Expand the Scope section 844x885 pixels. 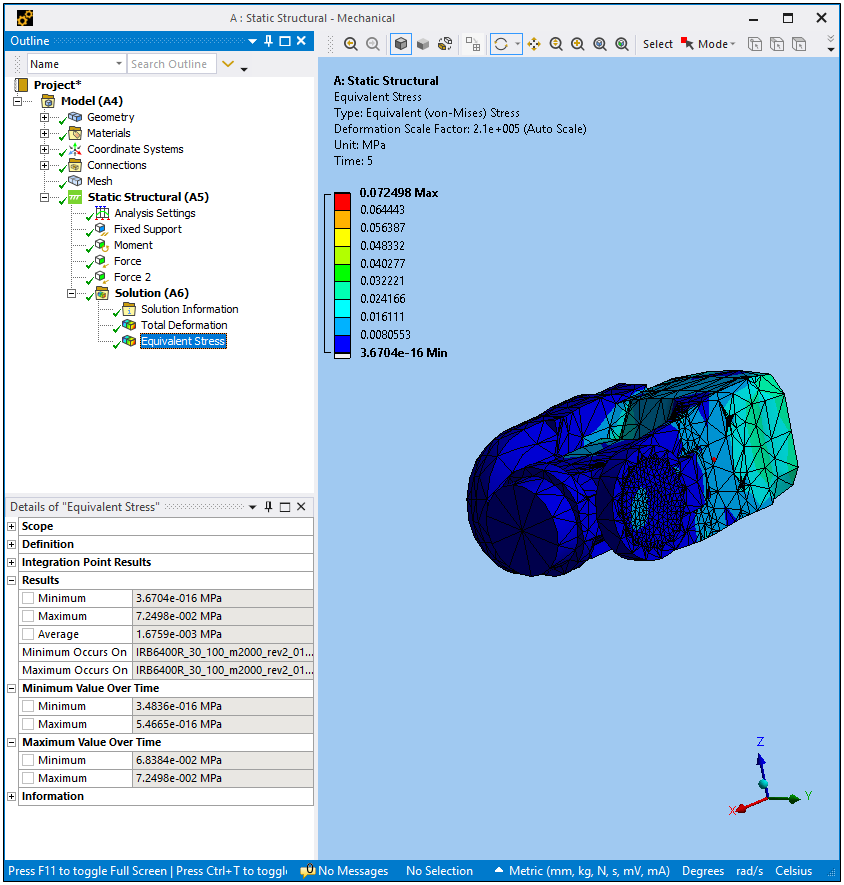12,526
